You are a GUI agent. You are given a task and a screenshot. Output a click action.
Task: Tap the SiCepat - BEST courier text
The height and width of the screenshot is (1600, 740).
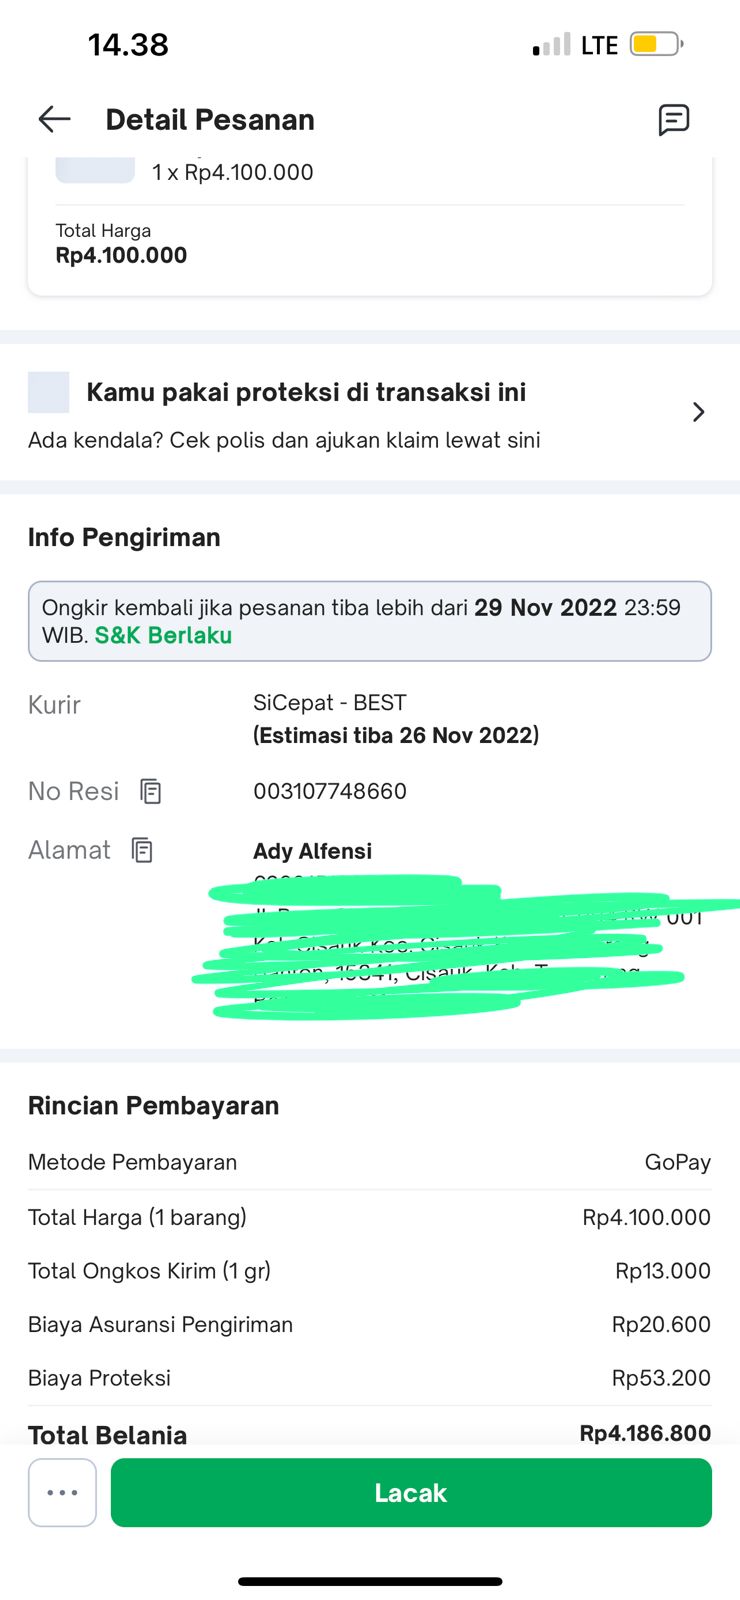(x=330, y=703)
